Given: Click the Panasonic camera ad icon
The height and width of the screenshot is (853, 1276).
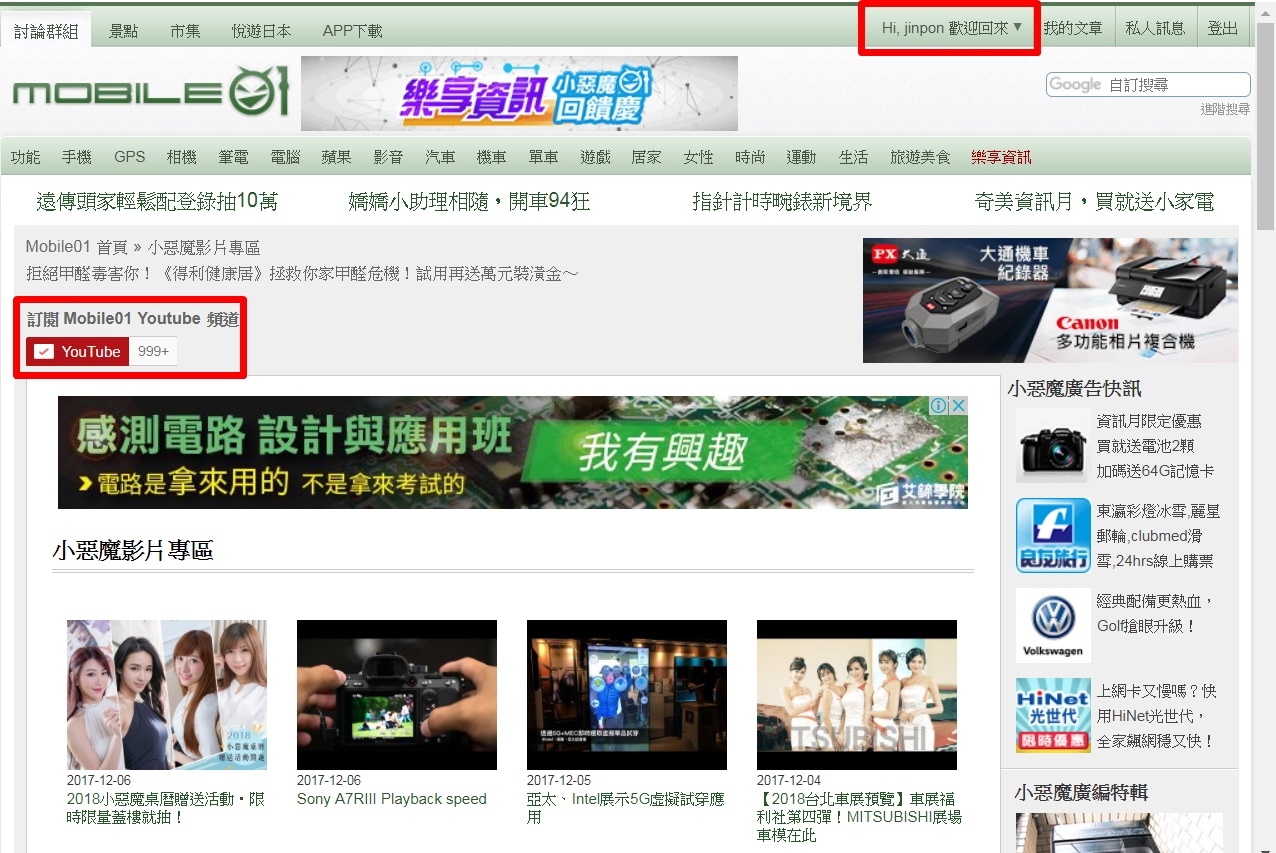Looking at the screenshot, I should click(x=1053, y=445).
